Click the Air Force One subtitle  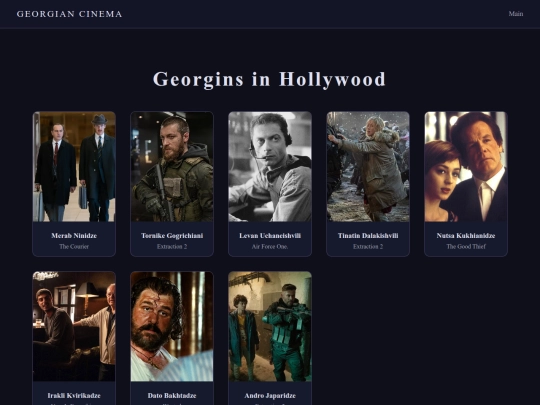coord(270,247)
